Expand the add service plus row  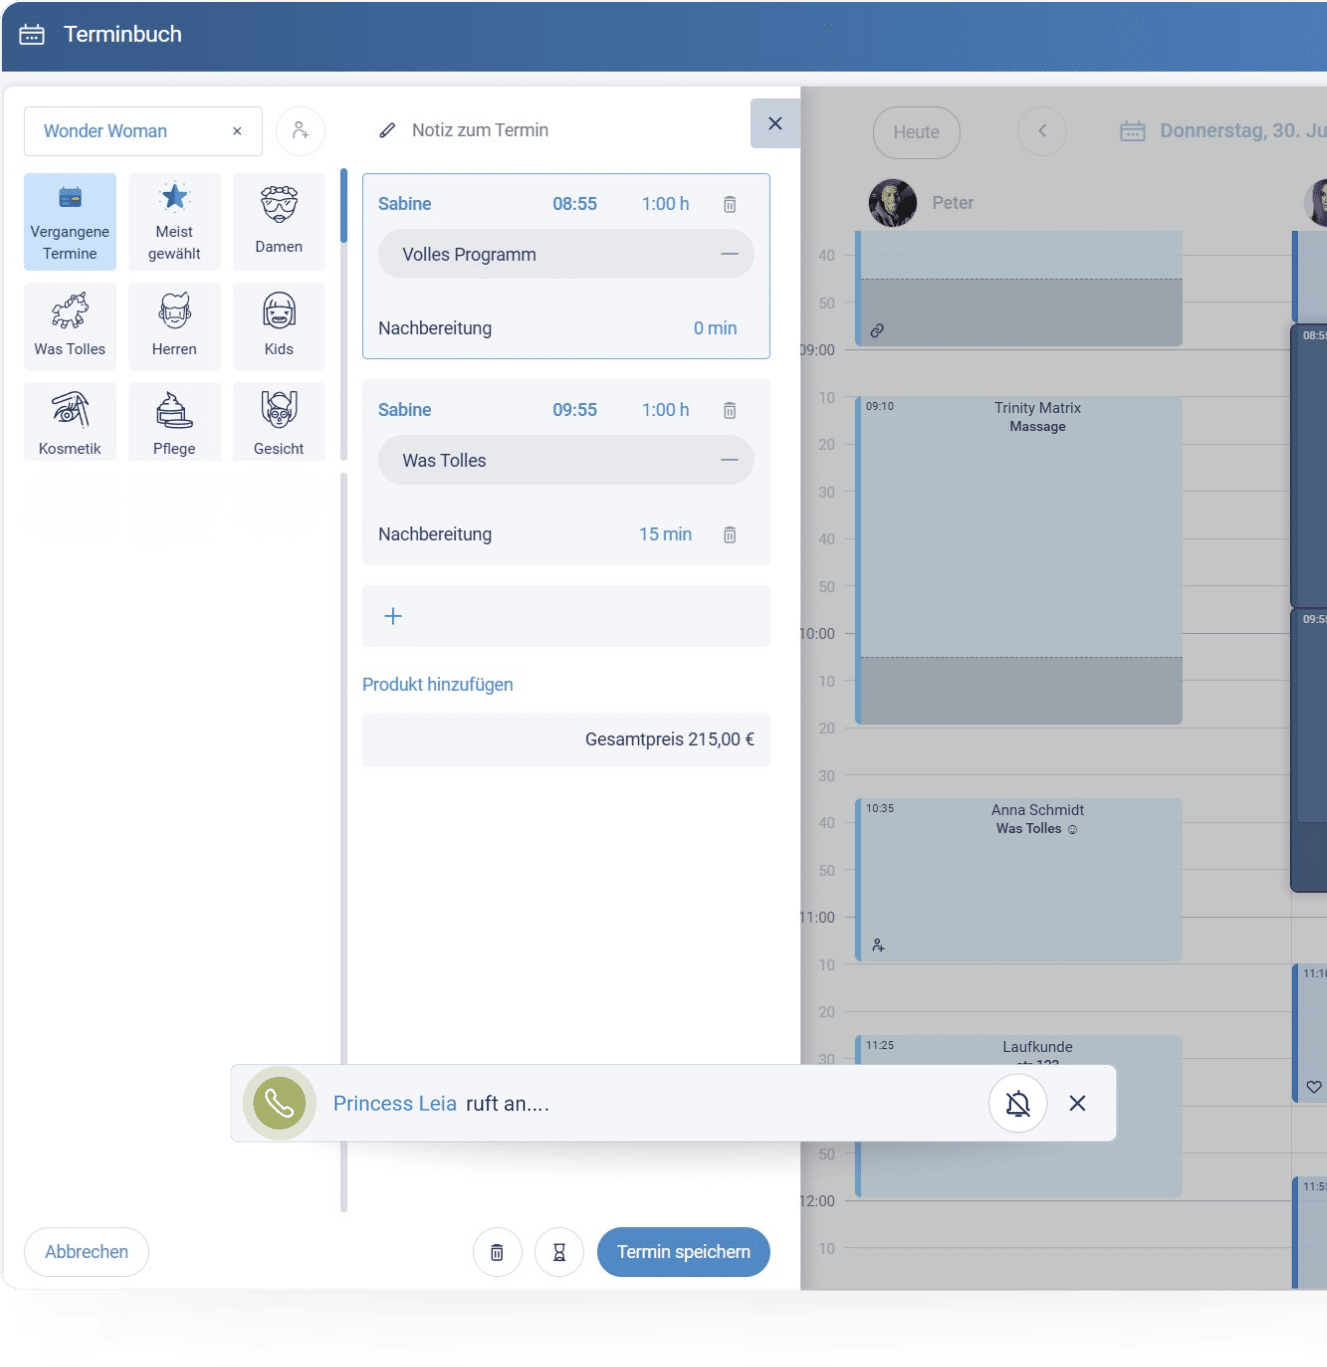tap(566, 616)
